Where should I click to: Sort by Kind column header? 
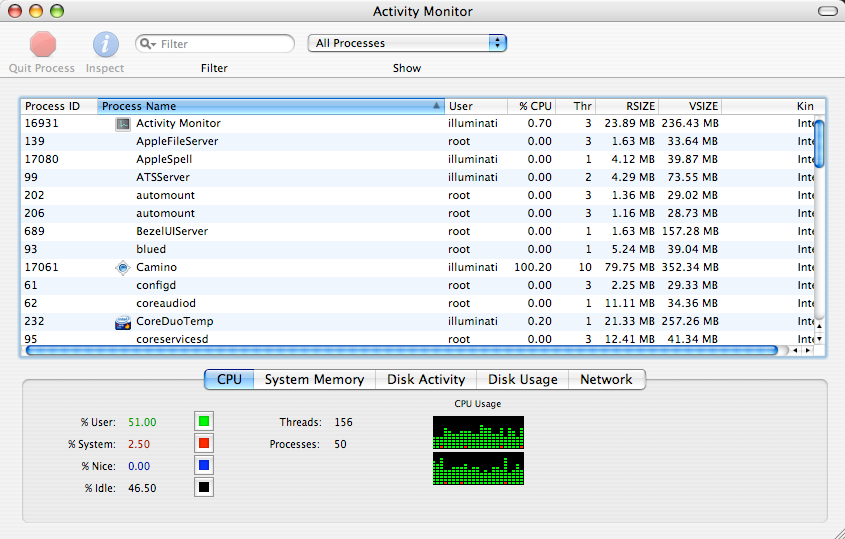773,106
